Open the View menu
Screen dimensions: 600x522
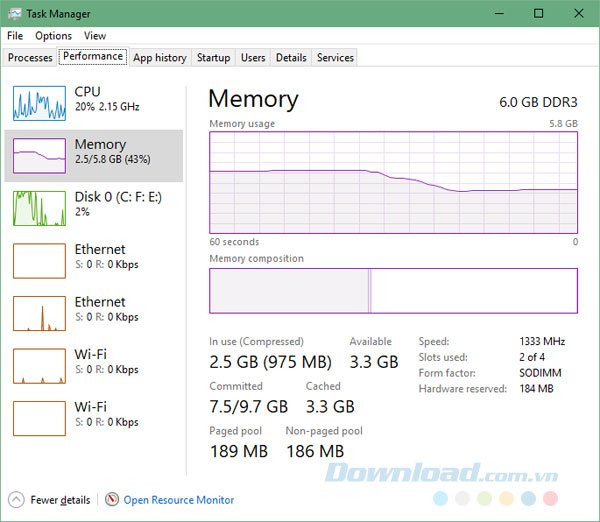(x=95, y=36)
